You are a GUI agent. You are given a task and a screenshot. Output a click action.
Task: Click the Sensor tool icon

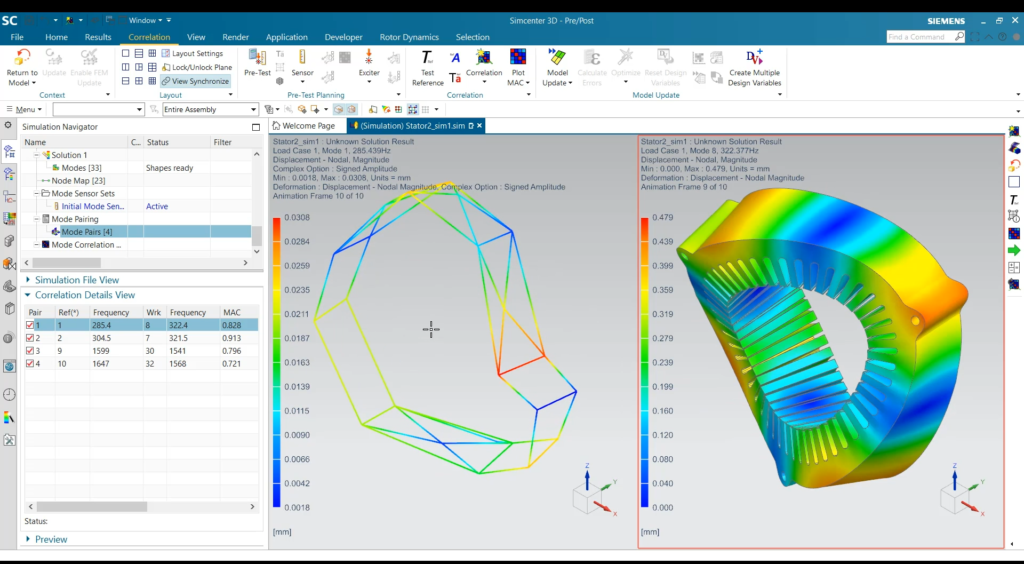302,58
